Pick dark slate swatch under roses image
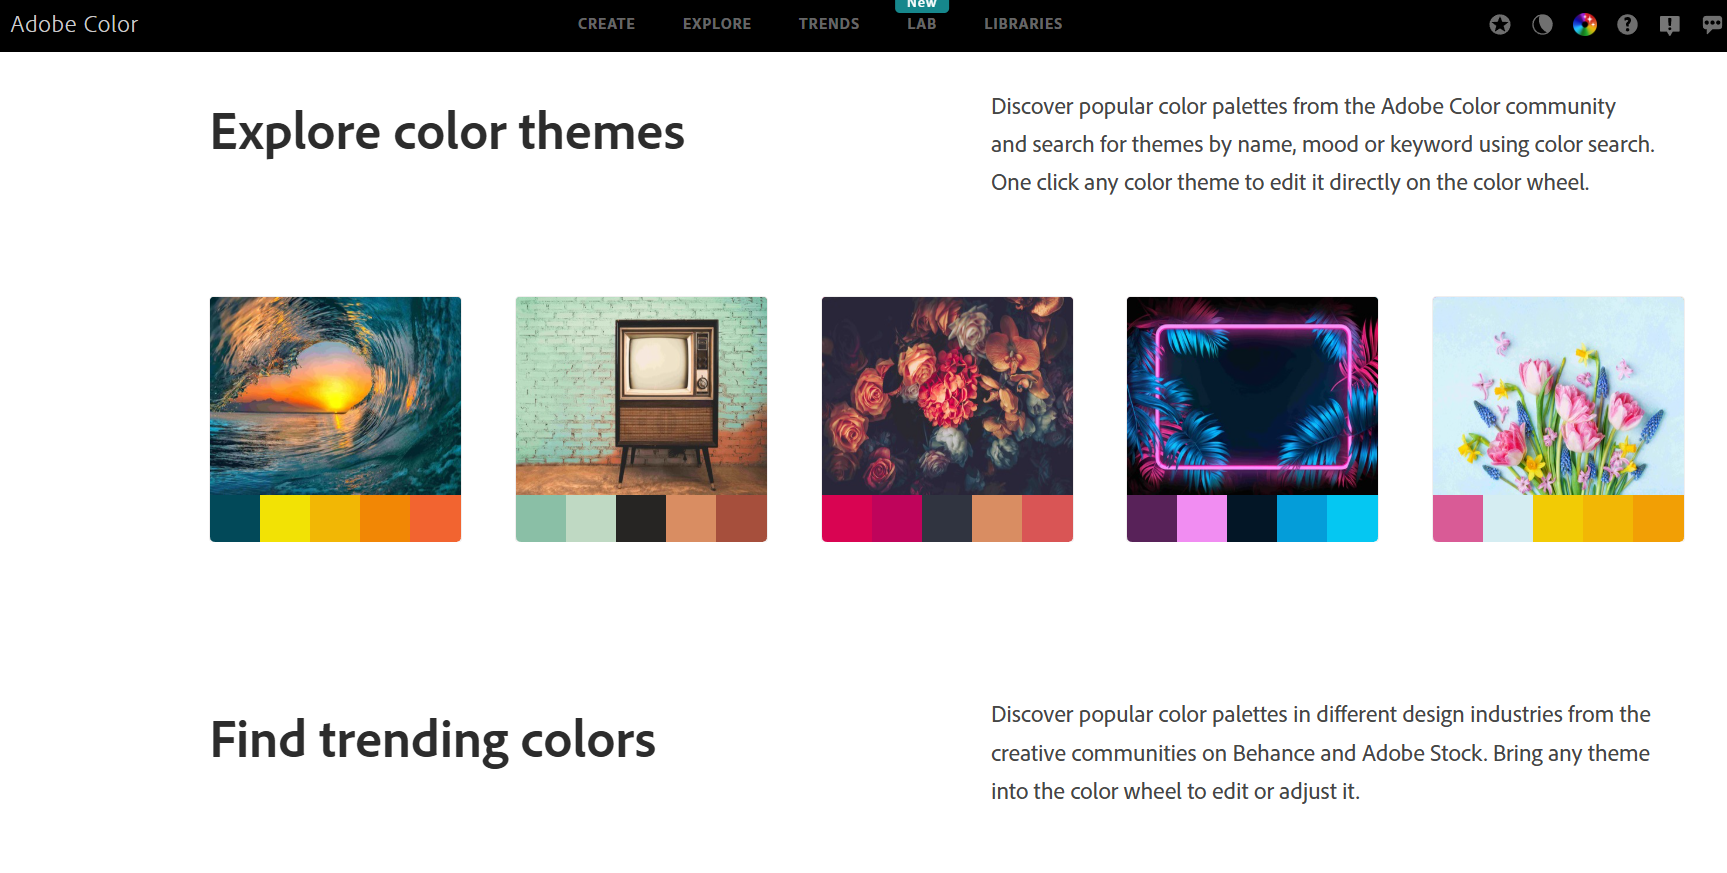Image resolution: width=1727 pixels, height=873 pixels. (x=947, y=518)
